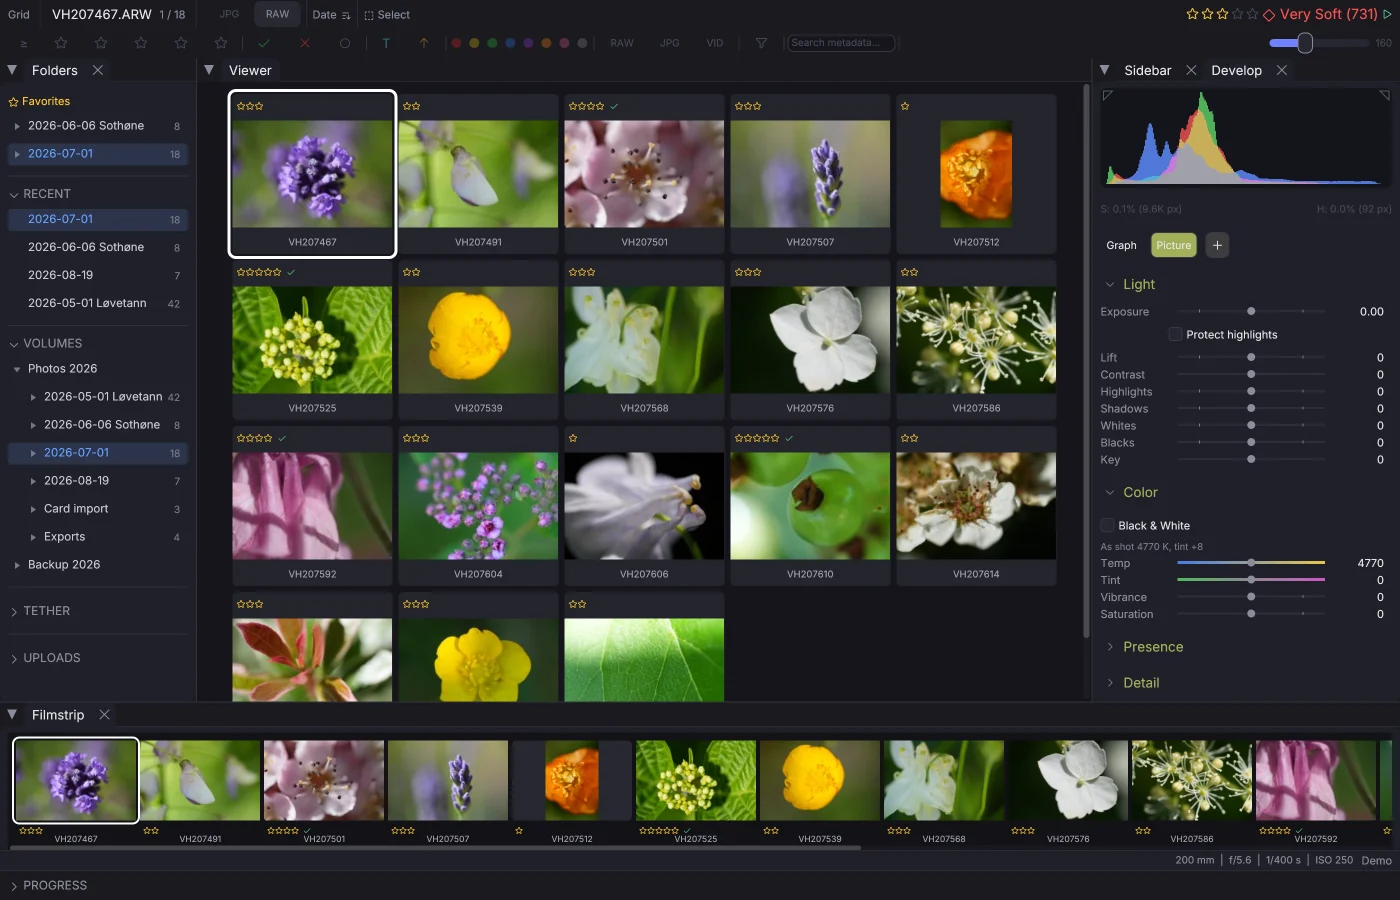Screen dimensions: 1400x900
Task: Toggle the histogram left clipping triangle
Action: click(x=1107, y=95)
